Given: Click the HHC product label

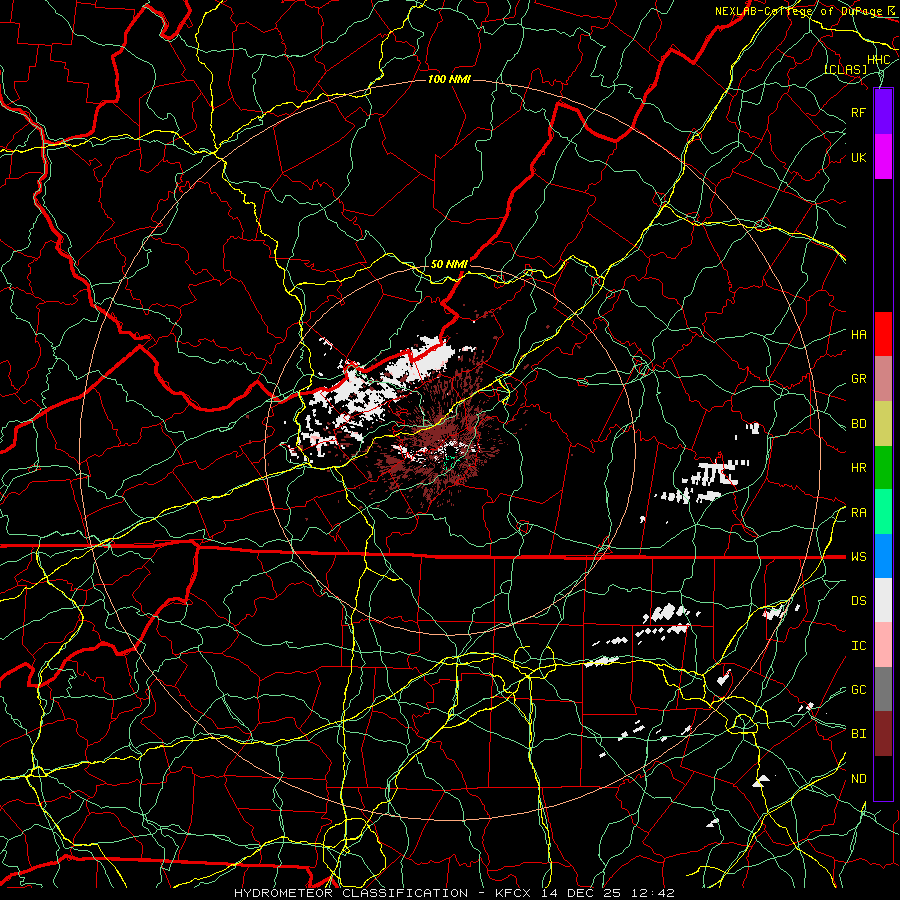Looking at the screenshot, I should point(878,60).
